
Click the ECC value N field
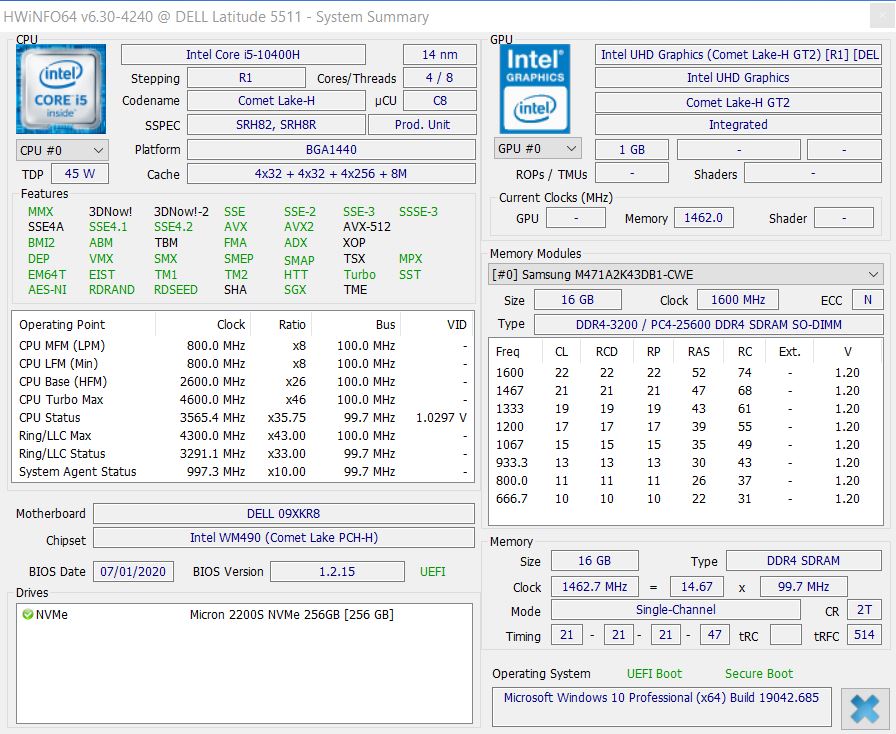tap(867, 300)
